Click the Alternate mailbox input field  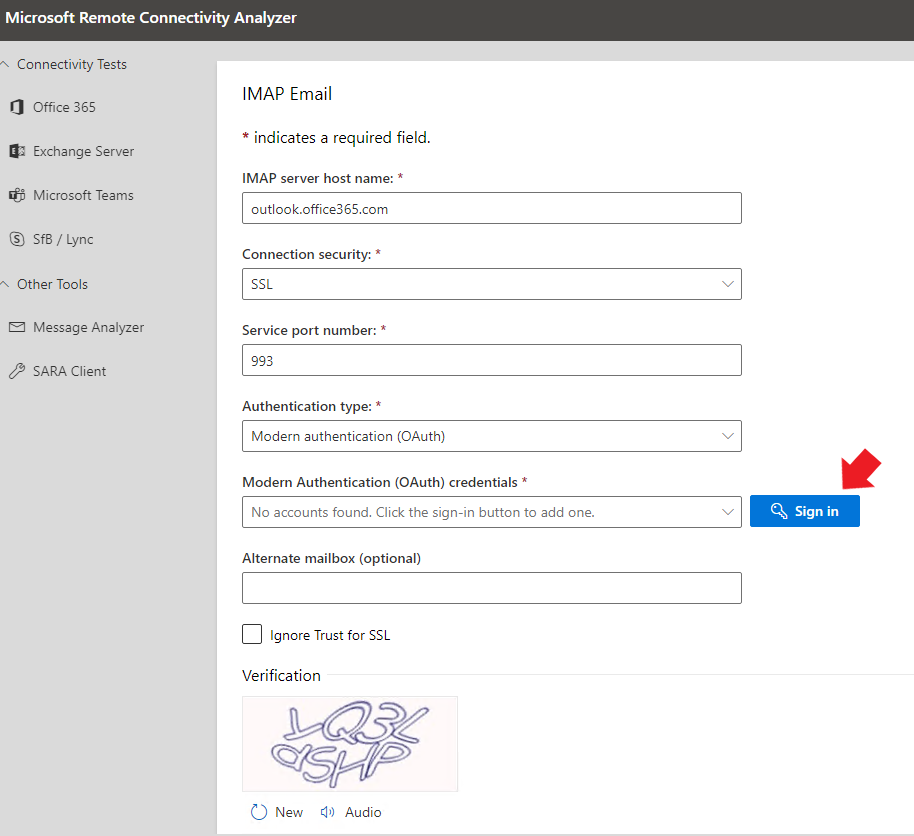pyautogui.click(x=491, y=588)
